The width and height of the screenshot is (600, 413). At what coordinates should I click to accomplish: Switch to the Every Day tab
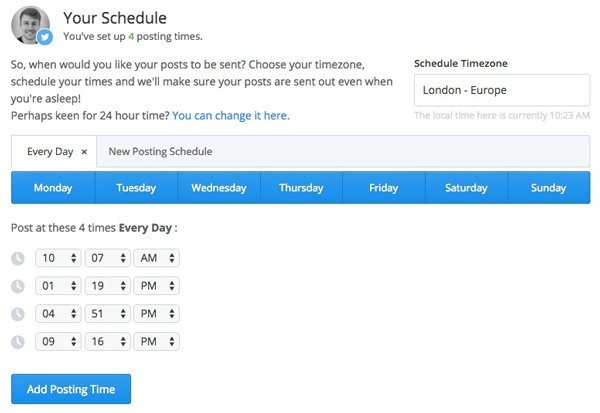(50, 152)
